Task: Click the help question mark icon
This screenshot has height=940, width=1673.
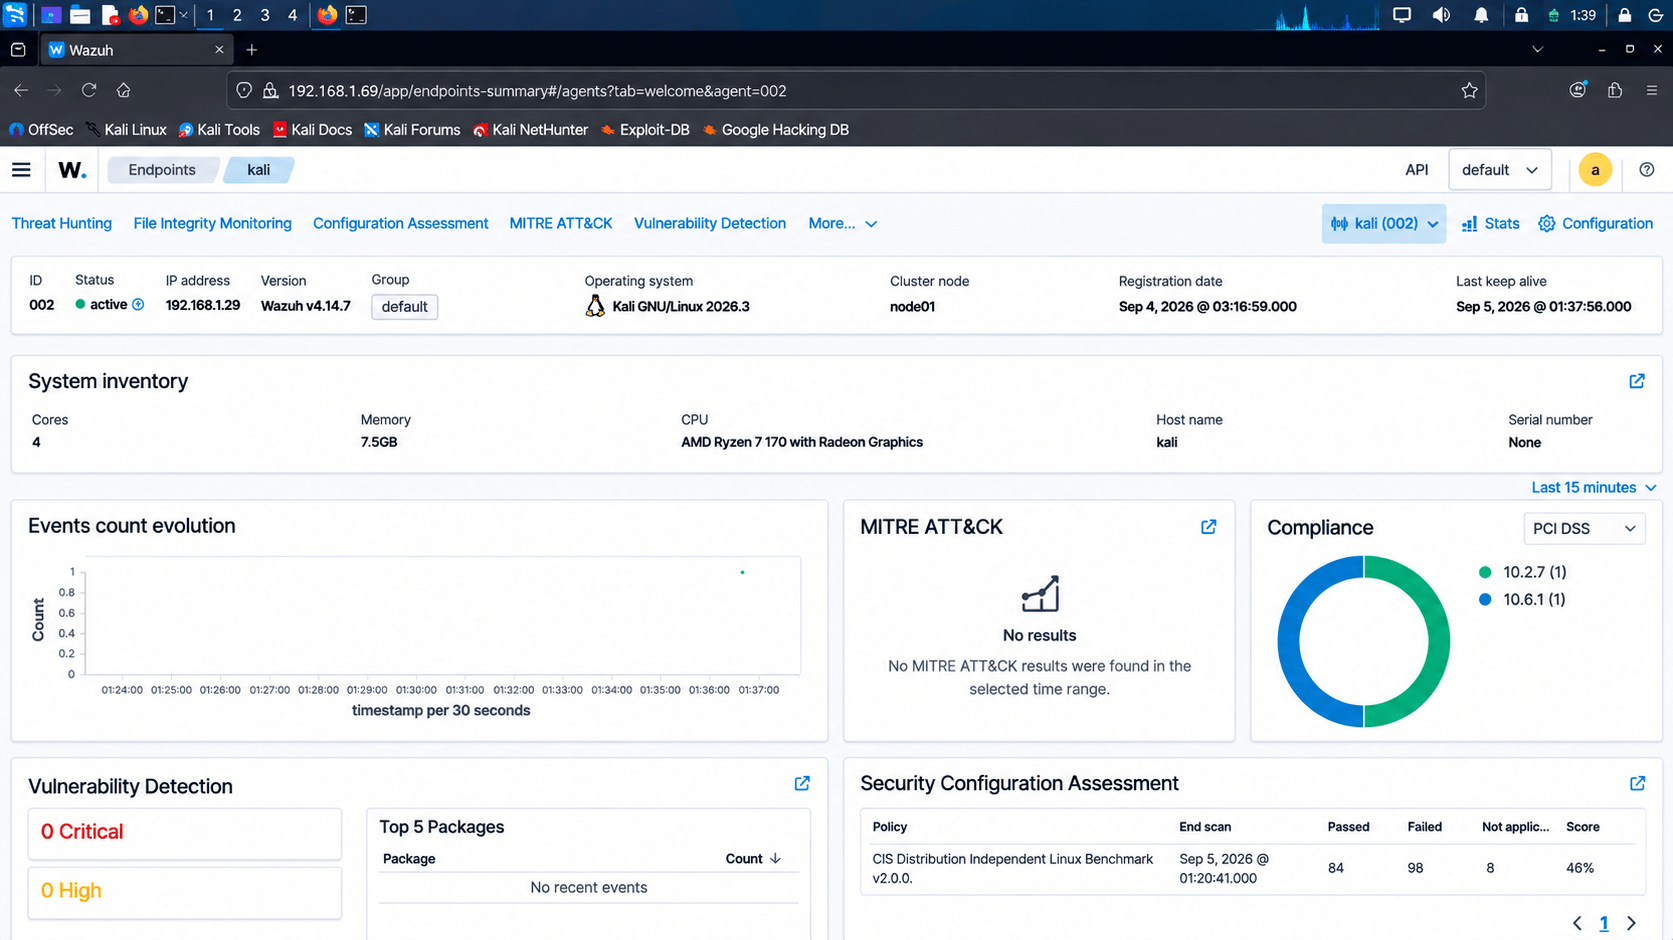Action: 1647,170
